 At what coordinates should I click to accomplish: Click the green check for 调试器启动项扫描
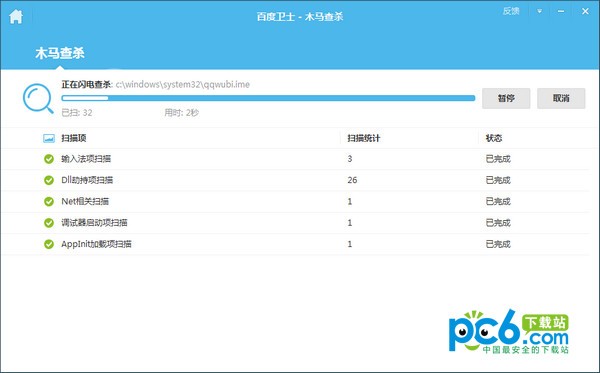[49, 223]
